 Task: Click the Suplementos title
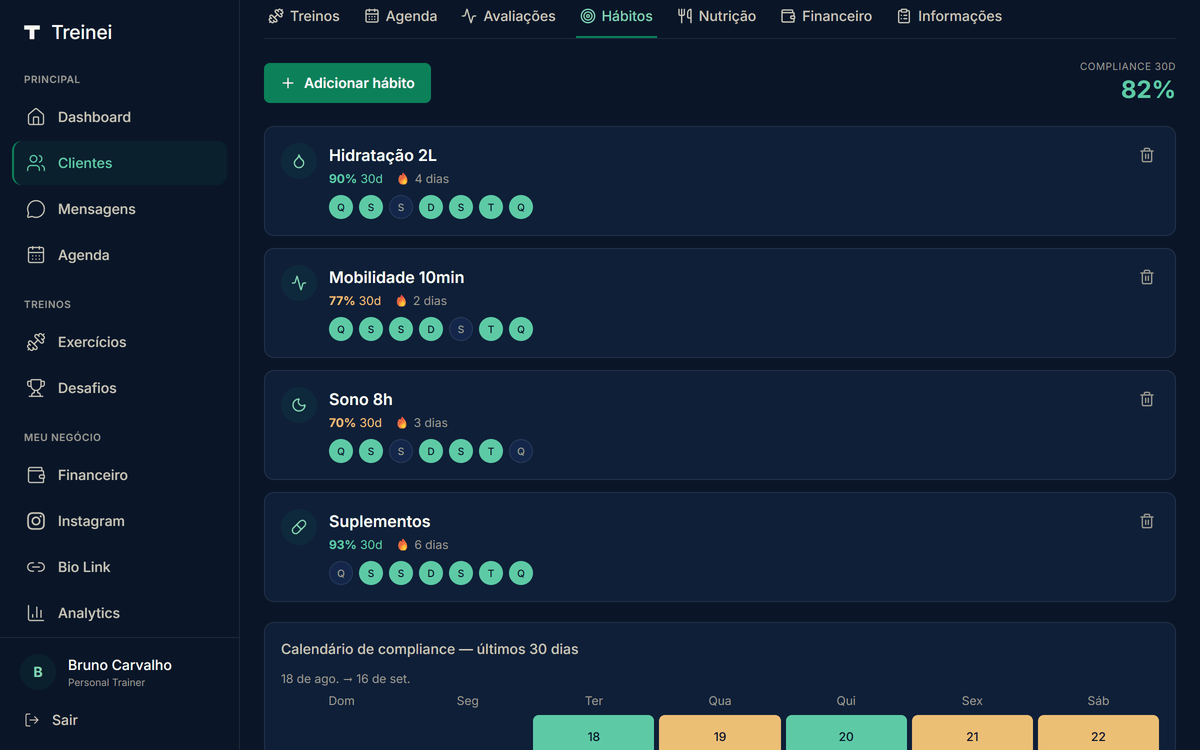(x=380, y=521)
